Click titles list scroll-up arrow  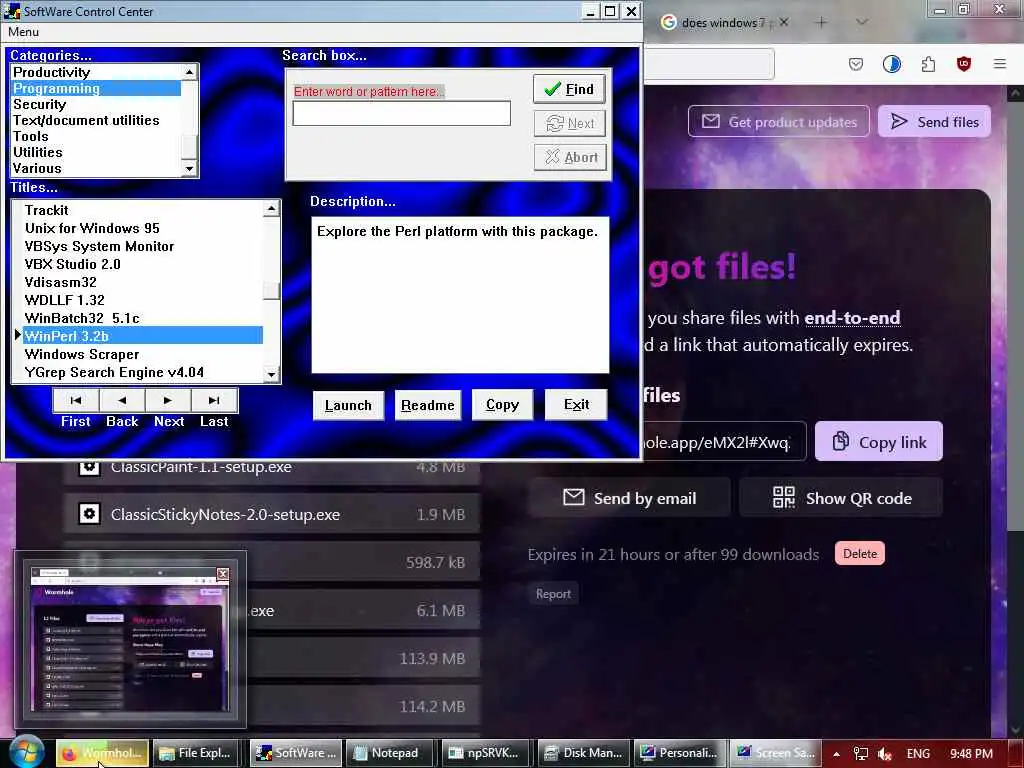272,208
